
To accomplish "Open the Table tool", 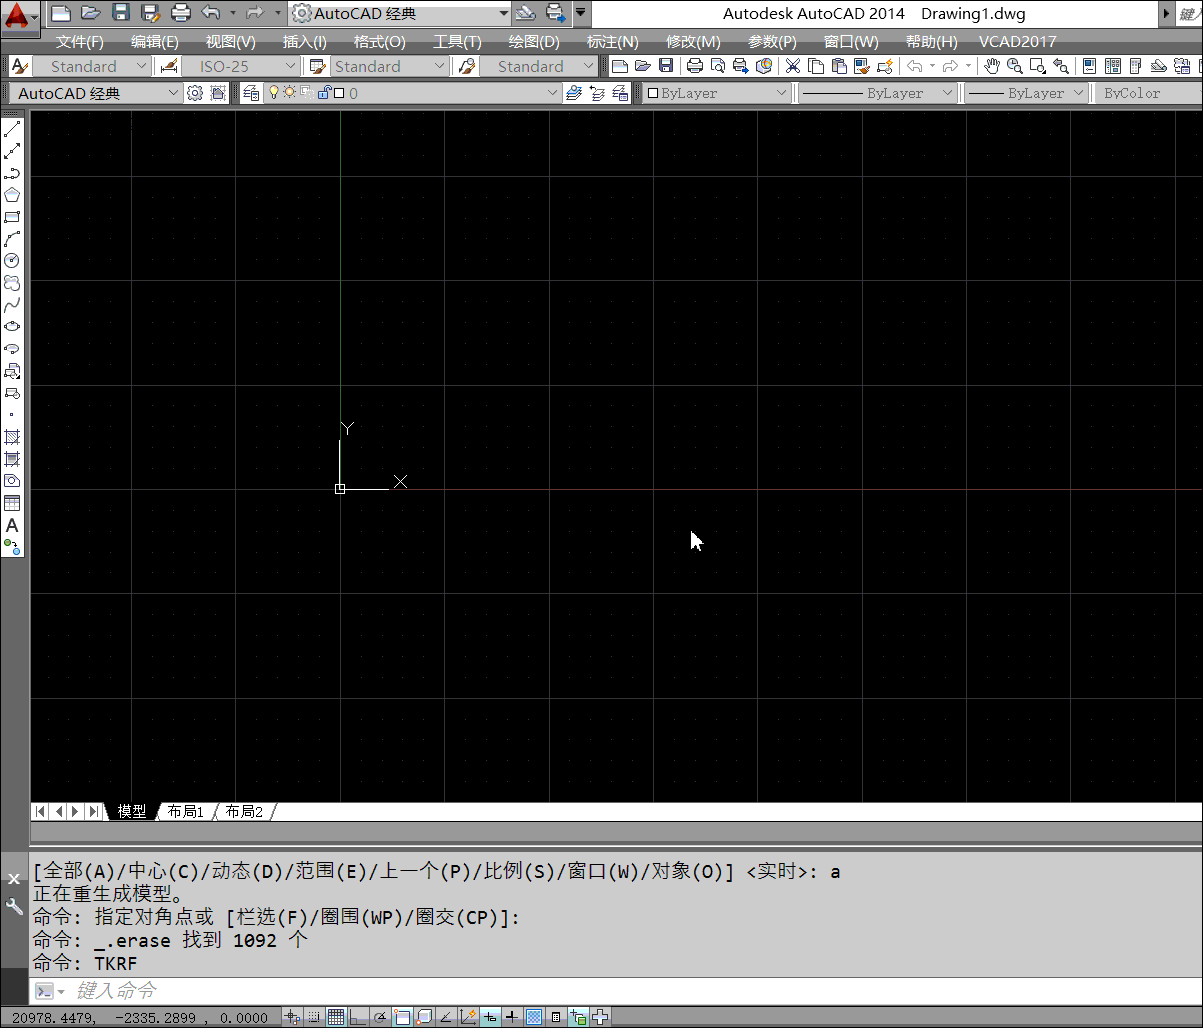I will click(x=12, y=503).
